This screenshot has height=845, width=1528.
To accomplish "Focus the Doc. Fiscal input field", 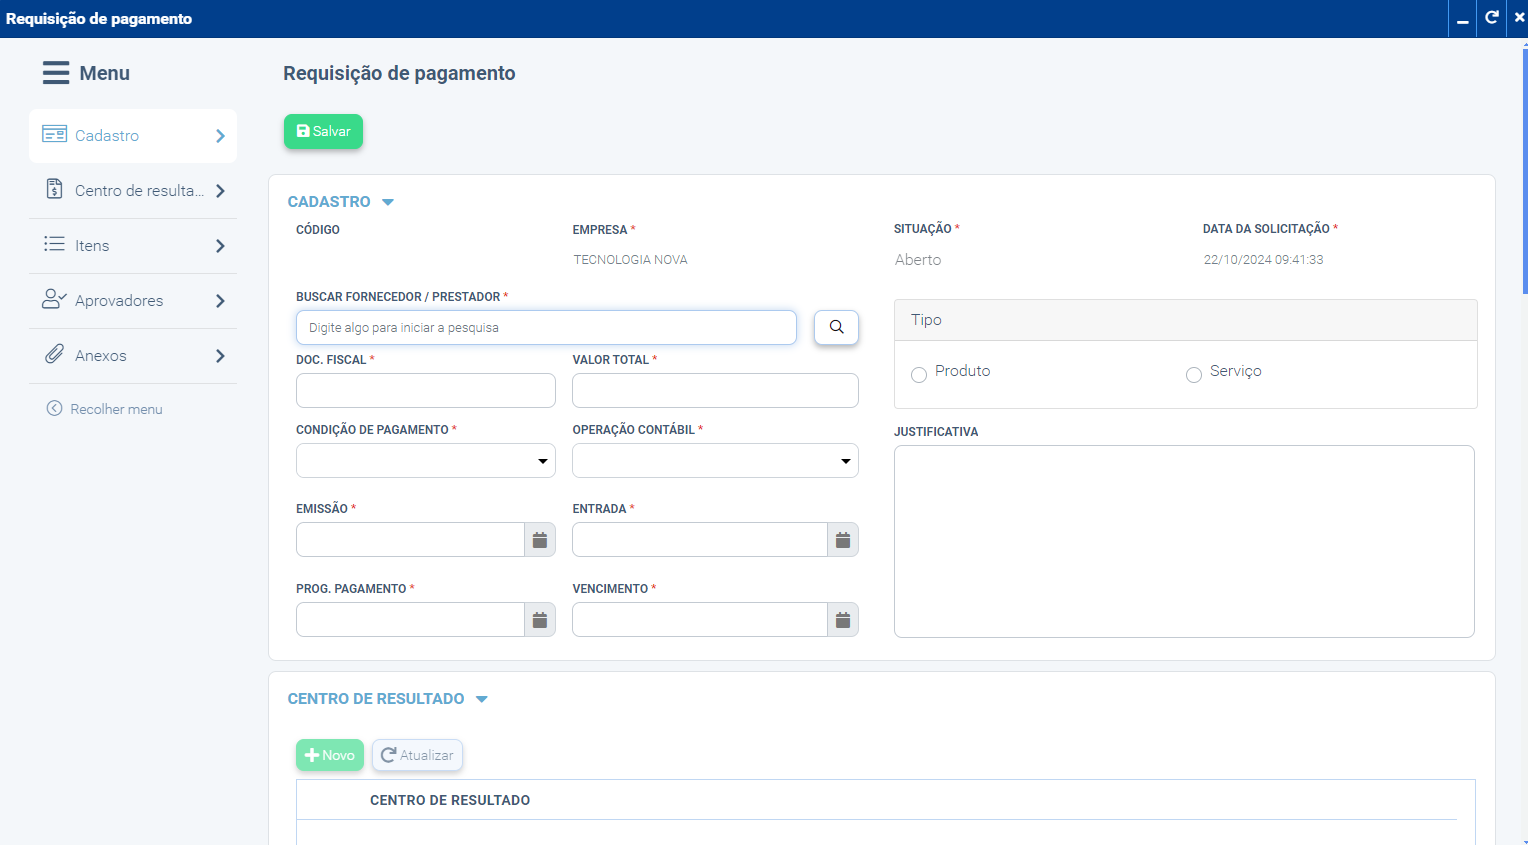I will pyautogui.click(x=426, y=391).
